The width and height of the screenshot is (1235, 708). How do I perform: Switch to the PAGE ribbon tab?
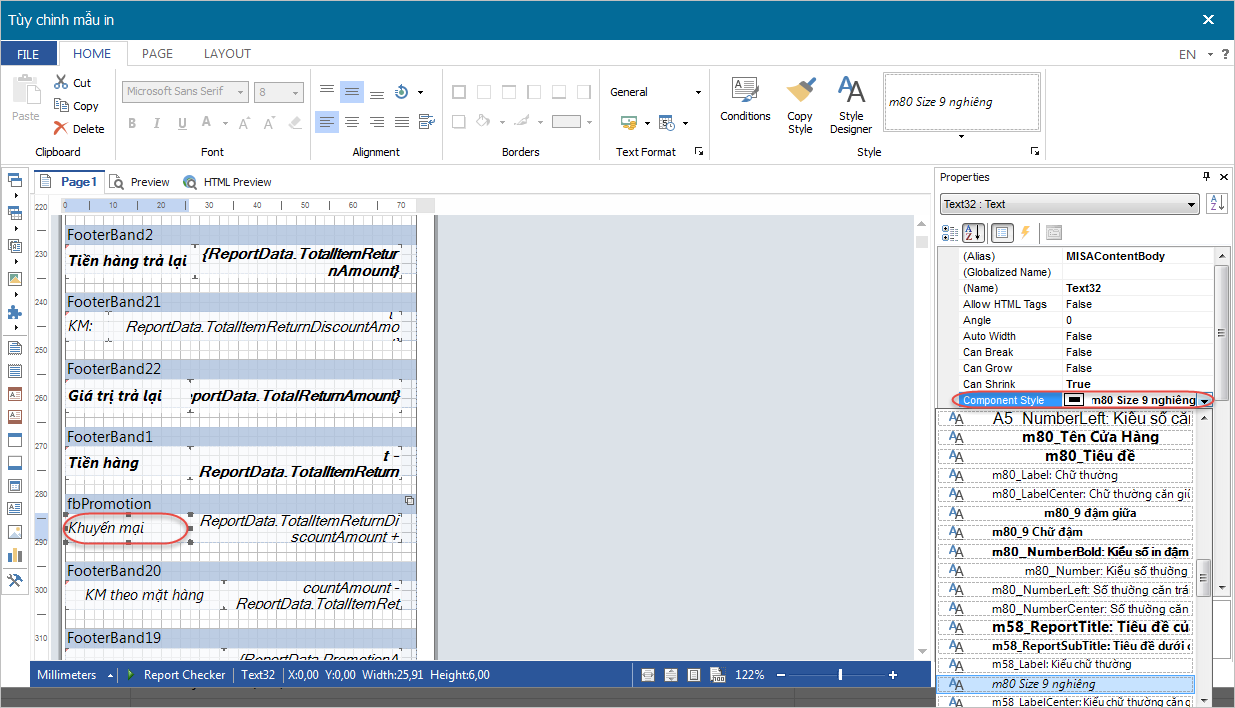[x=157, y=54]
